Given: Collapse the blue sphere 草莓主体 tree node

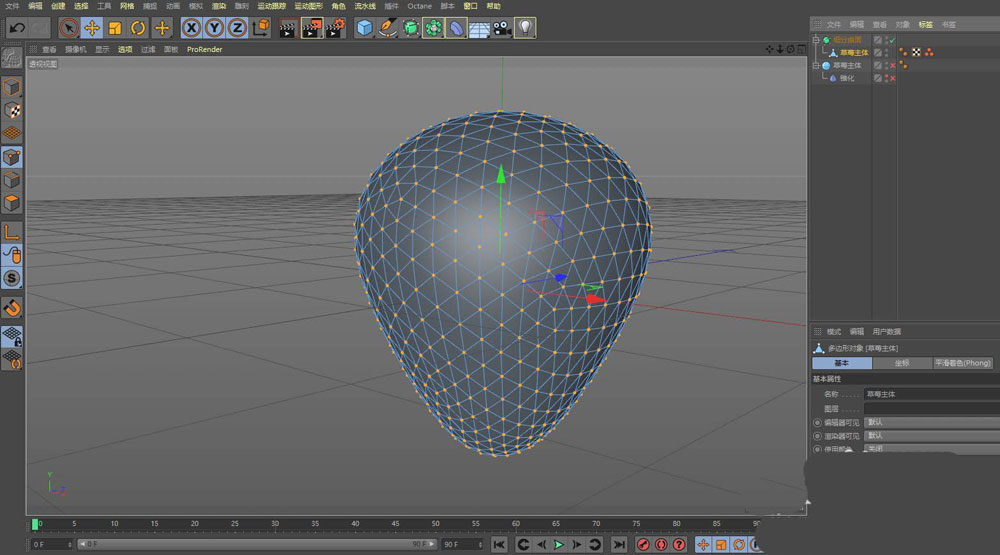Looking at the screenshot, I should coord(816,65).
